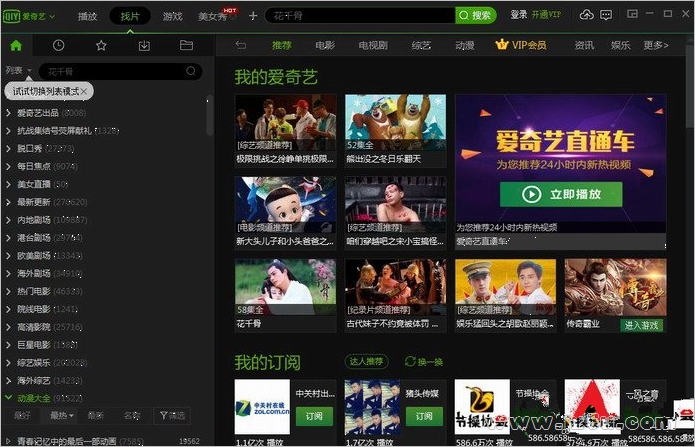Show more channels via 更多>
Image resolution: width=695 pixels, height=447 pixels.
[x=656, y=45]
